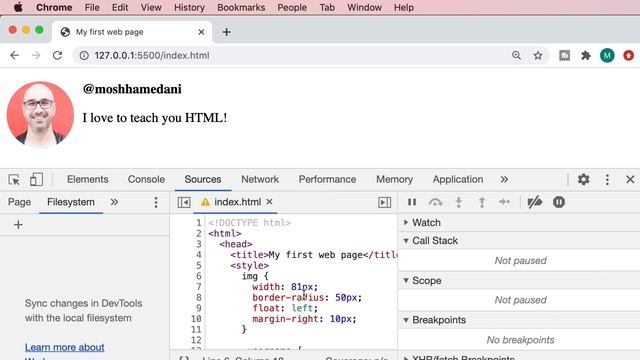Toggle pause on exceptions icon
Image resolution: width=640 pixels, height=360 pixels.
click(559, 202)
